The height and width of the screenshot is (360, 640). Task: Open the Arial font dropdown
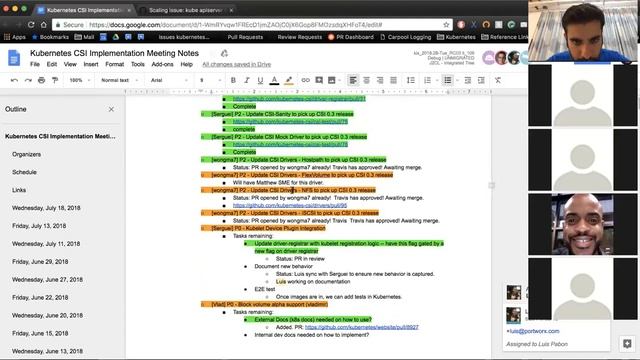[169, 80]
